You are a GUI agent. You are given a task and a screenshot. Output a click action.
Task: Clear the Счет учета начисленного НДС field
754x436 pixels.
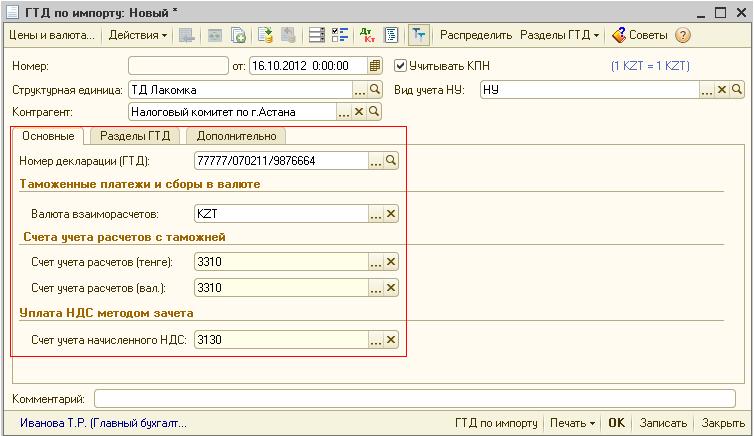point(391,339)
